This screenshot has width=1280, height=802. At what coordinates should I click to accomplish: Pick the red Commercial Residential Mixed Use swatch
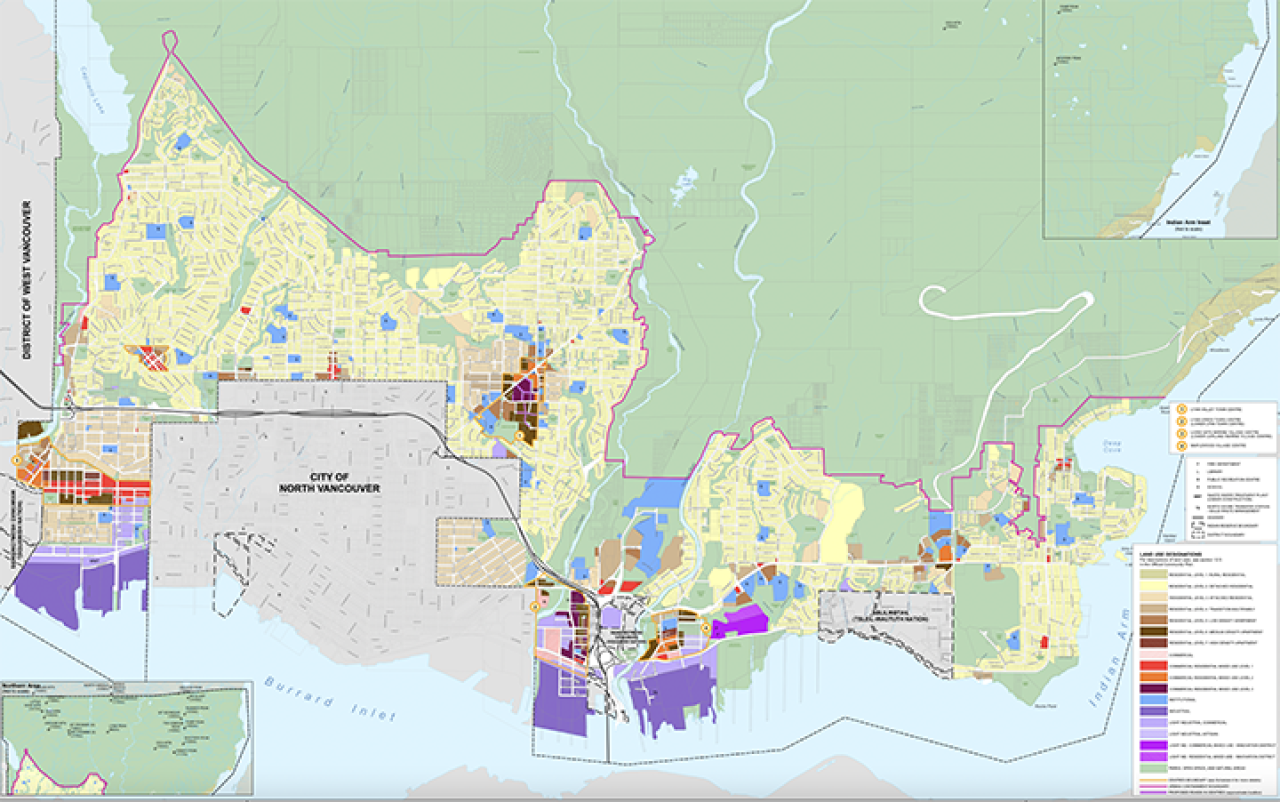(1155, 663)
